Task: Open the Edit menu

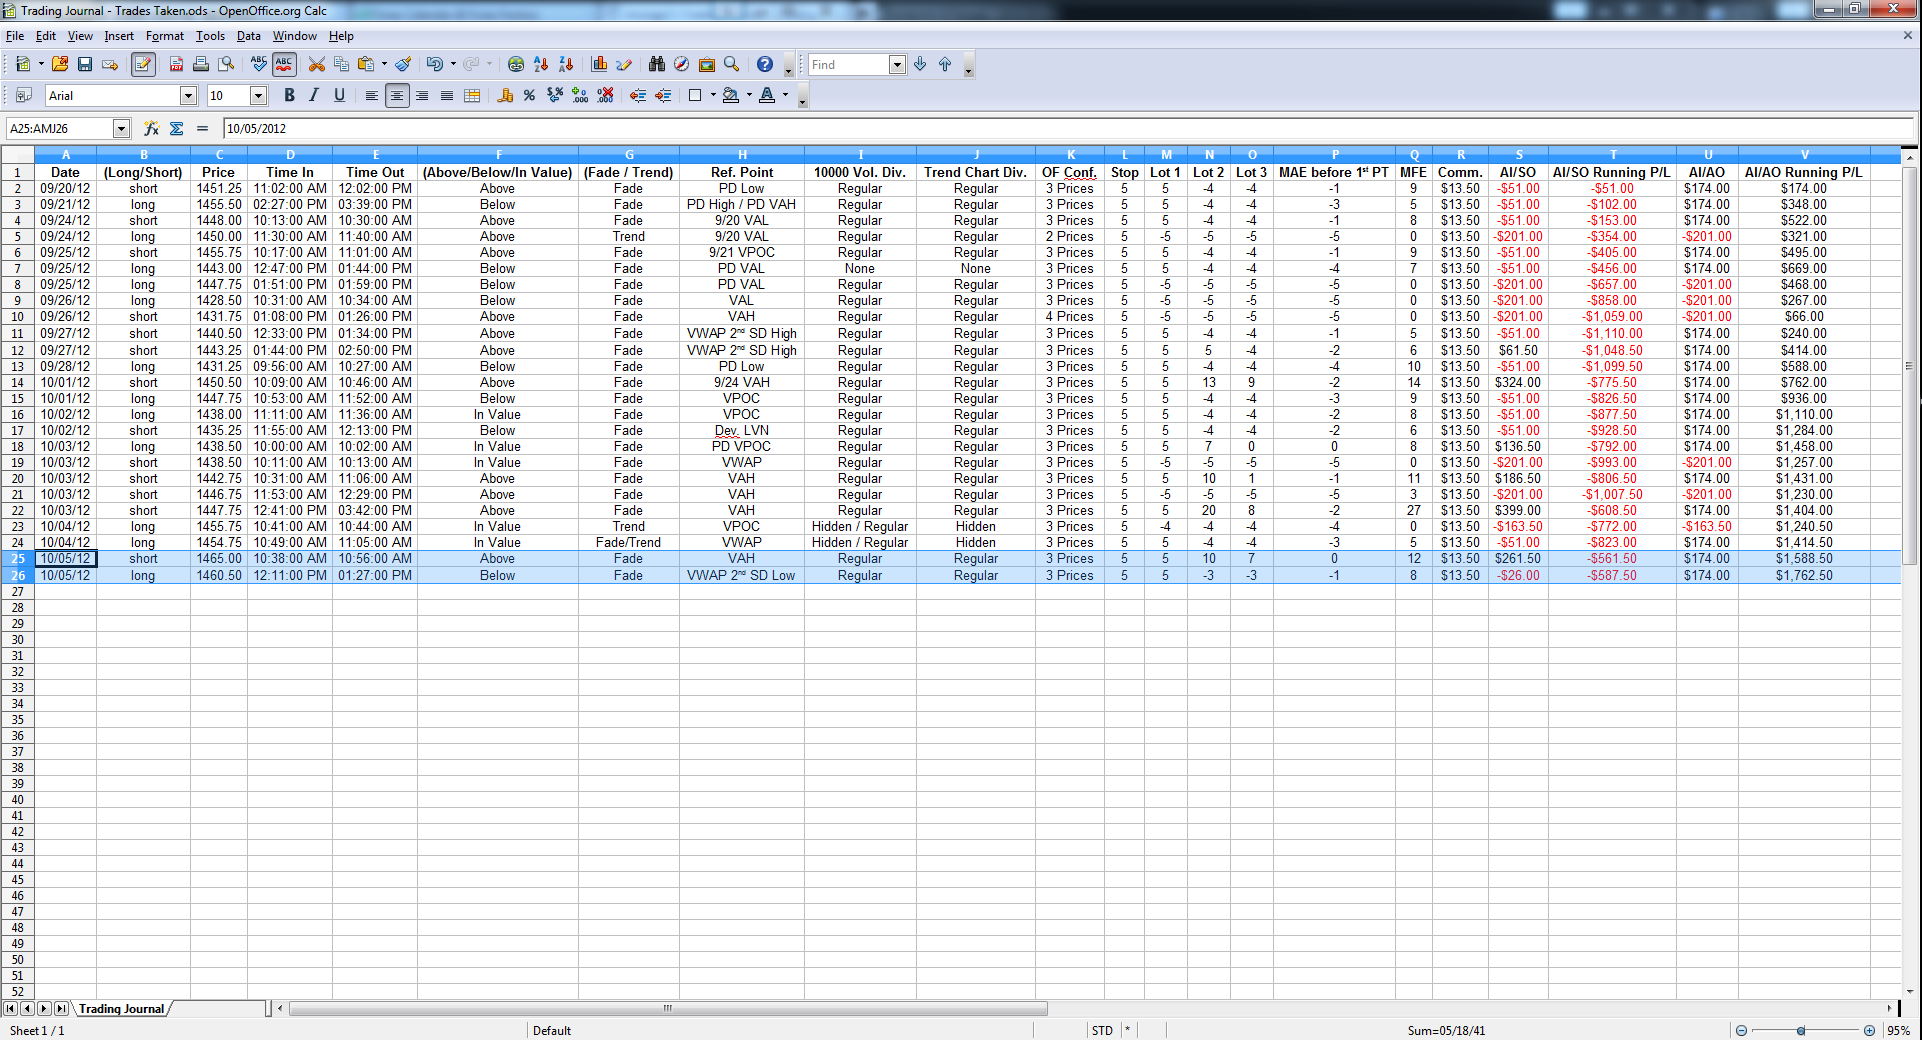Action: (46, 36)
